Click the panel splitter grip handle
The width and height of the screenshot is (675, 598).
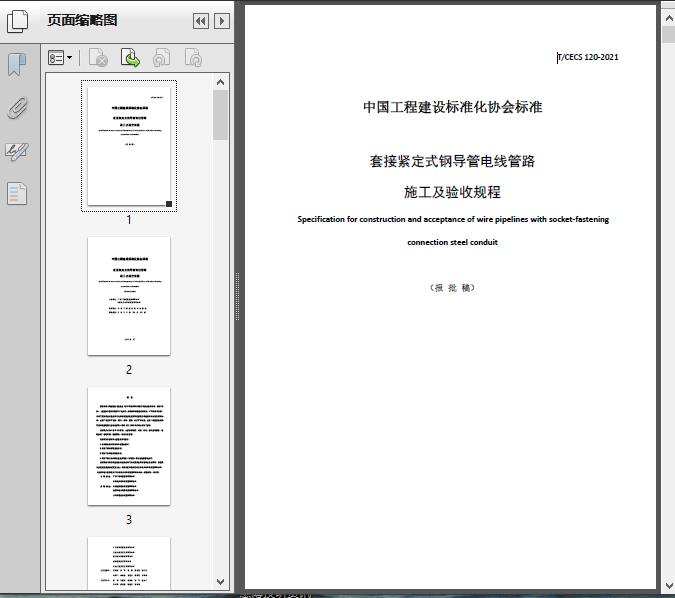coord(237,297)
